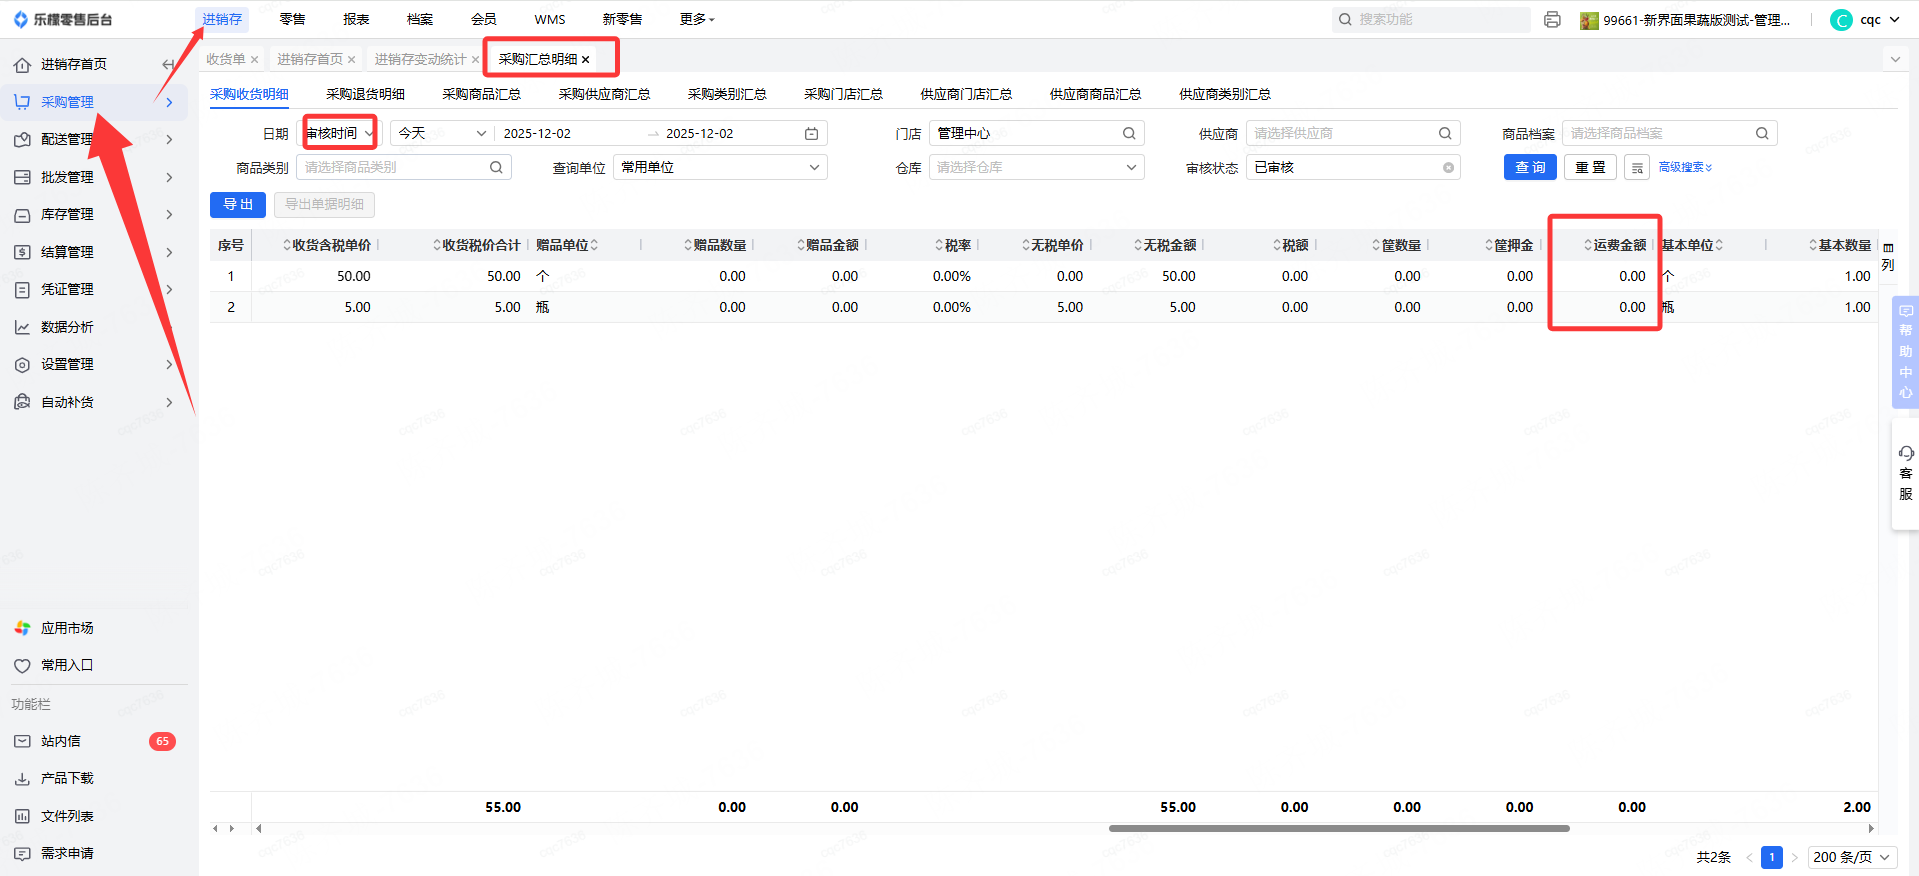The width and height of the screenshot is (1919, 876).
Task: Go to page 1 in pagination
Action: (x=1772, y=857)
